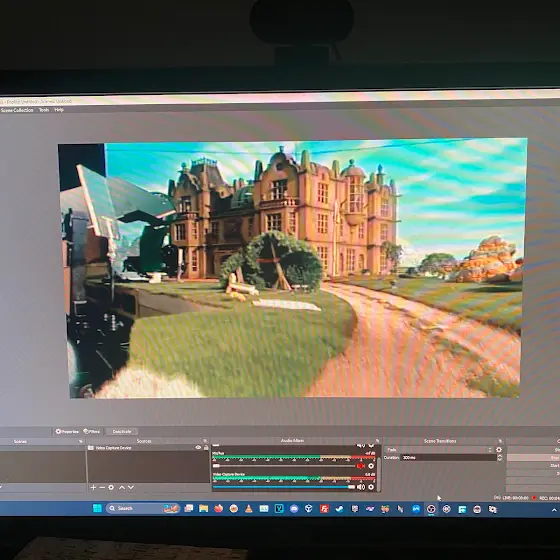Open the Fade transition dropdown

click(439, 450)
